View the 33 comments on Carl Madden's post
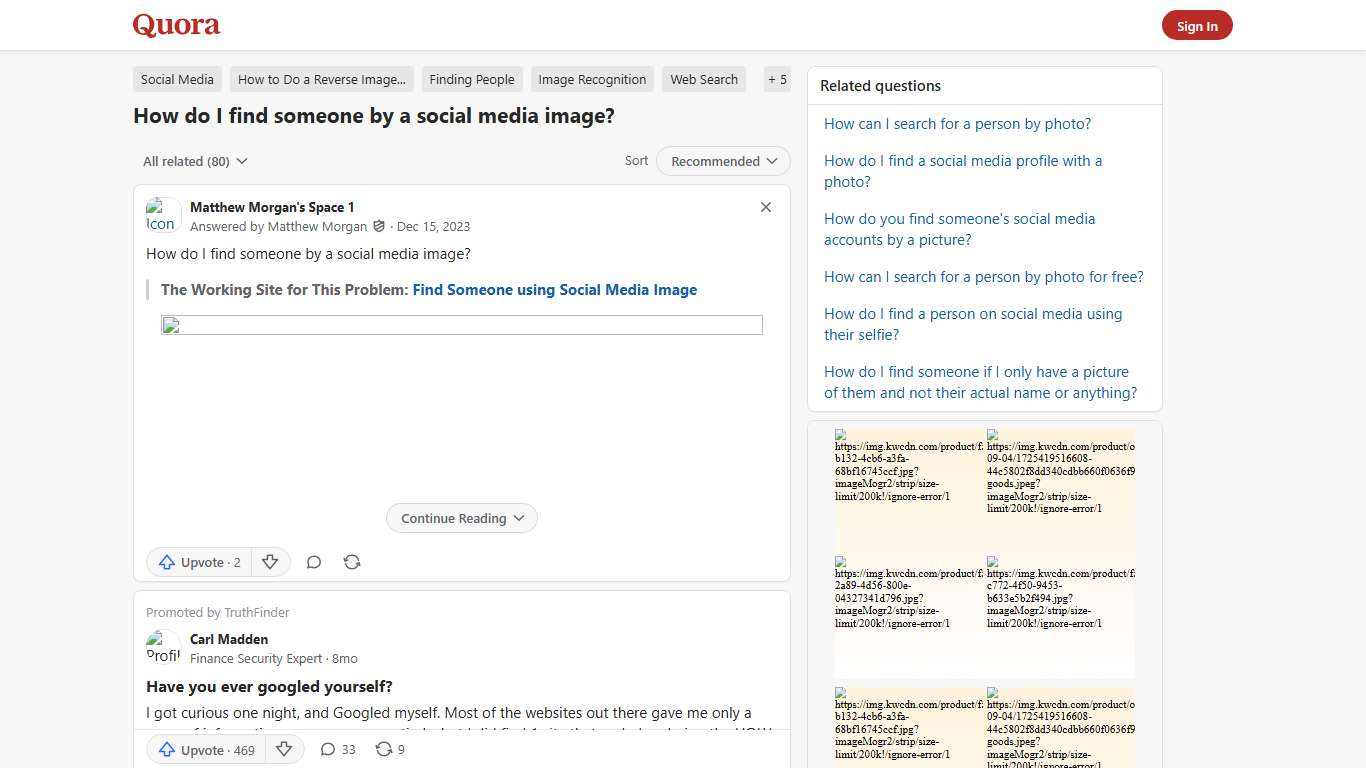This screenshot has height=768, width=1366. click(x=337, y=749)
